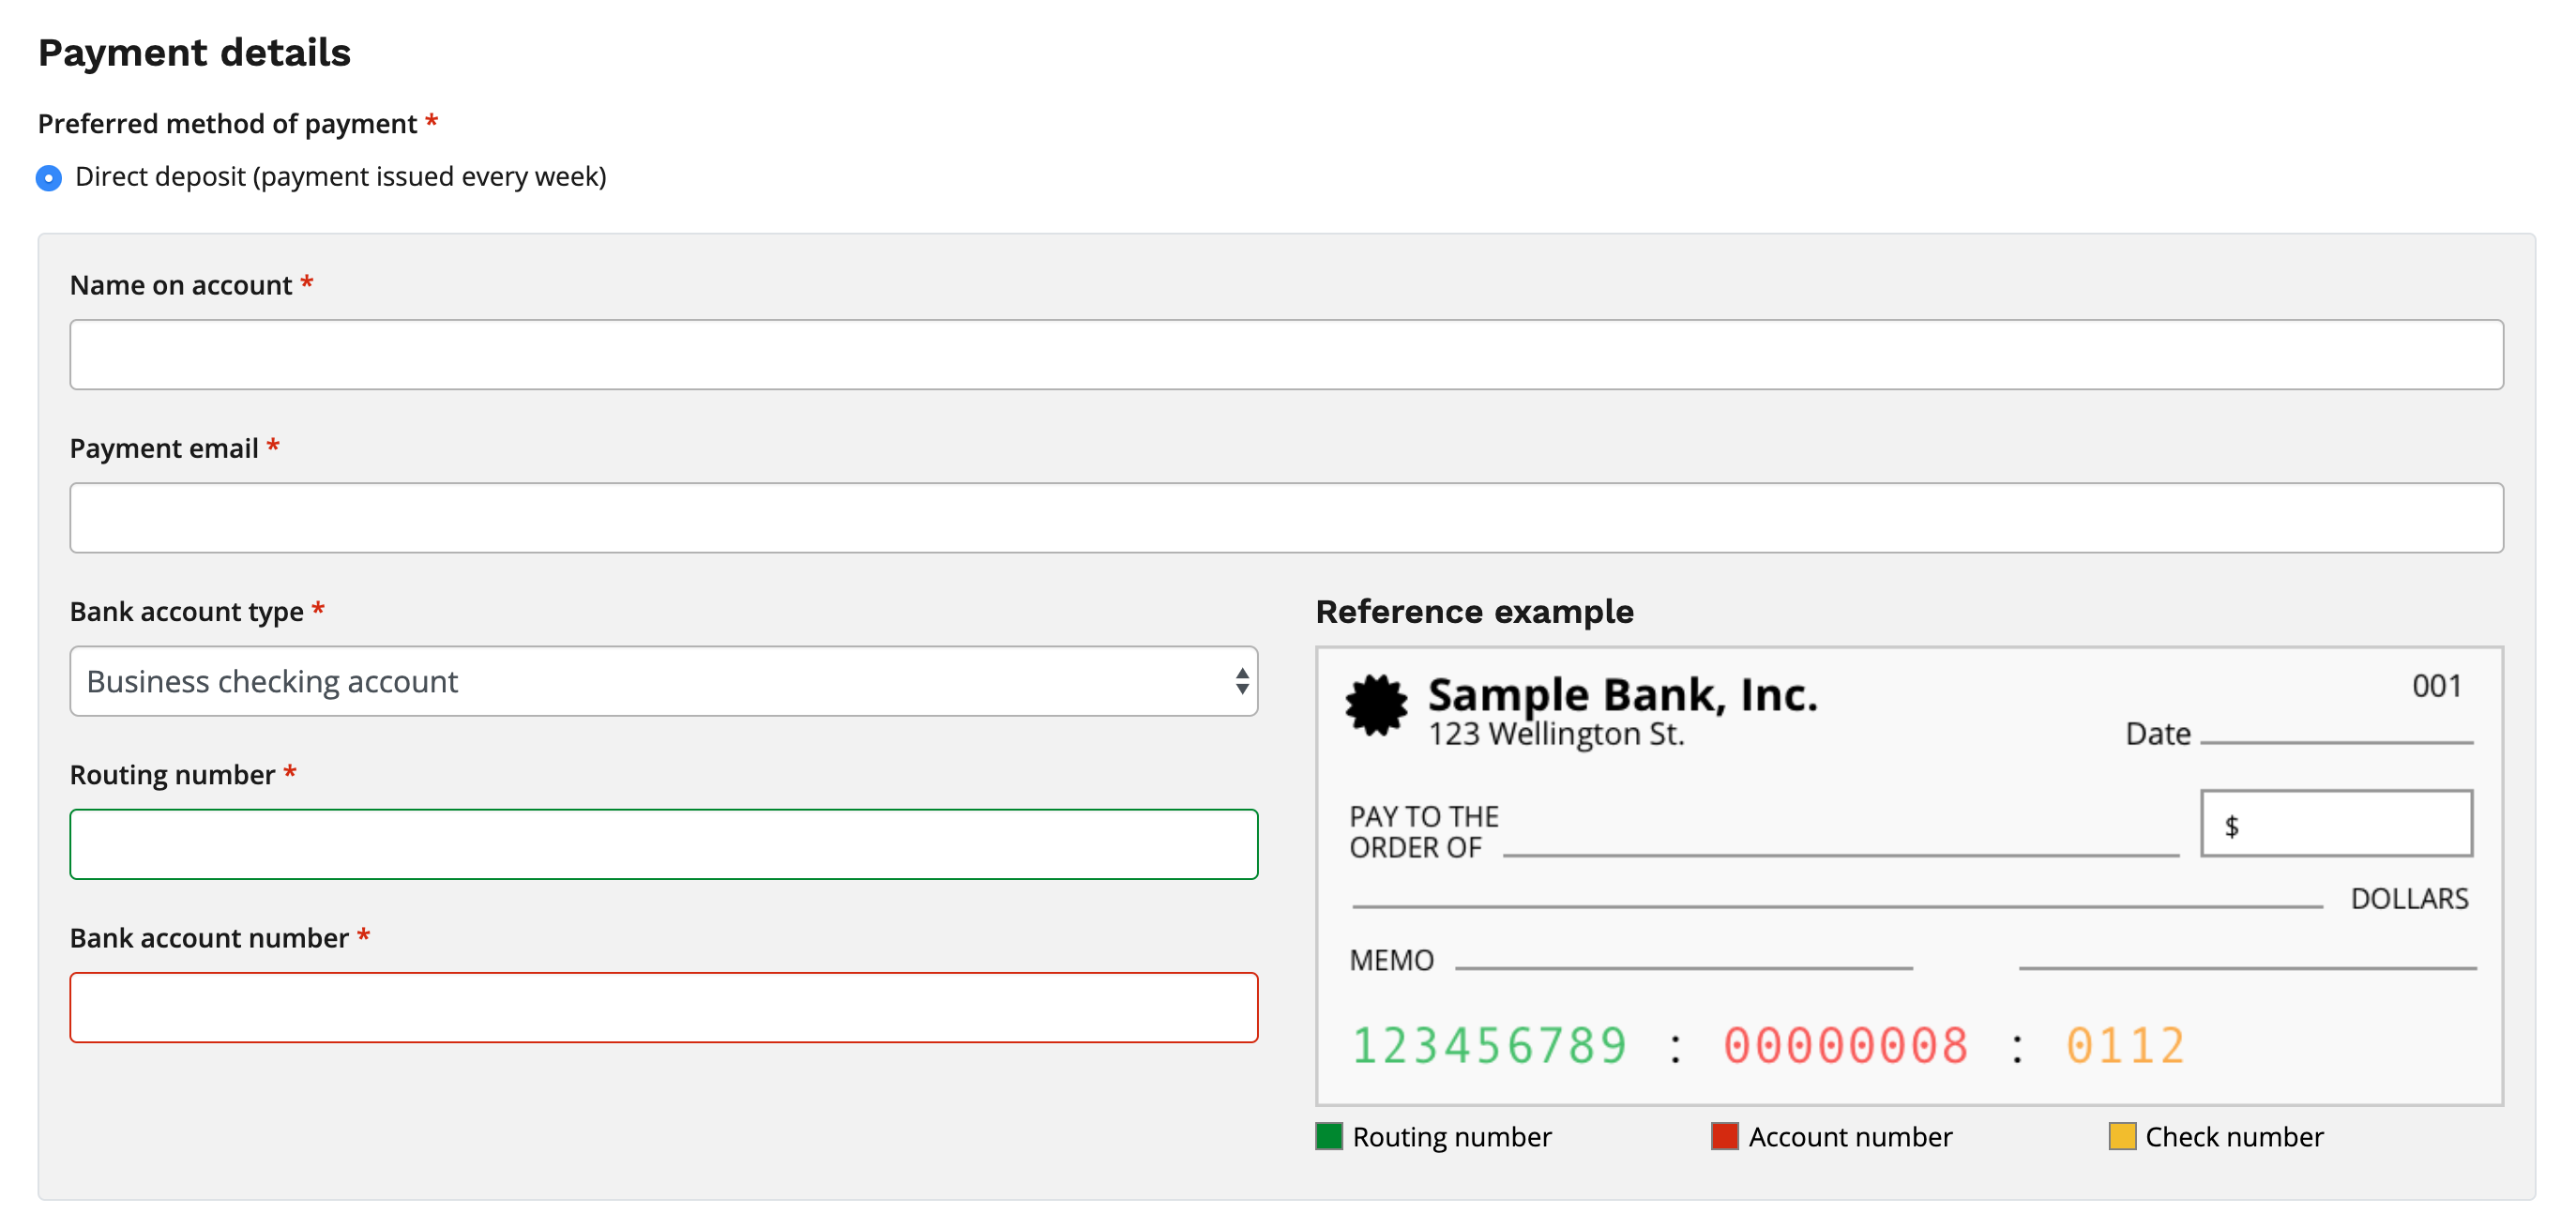Click the Date label on the cheque

pyautogui.click(x=2157, y=734)
